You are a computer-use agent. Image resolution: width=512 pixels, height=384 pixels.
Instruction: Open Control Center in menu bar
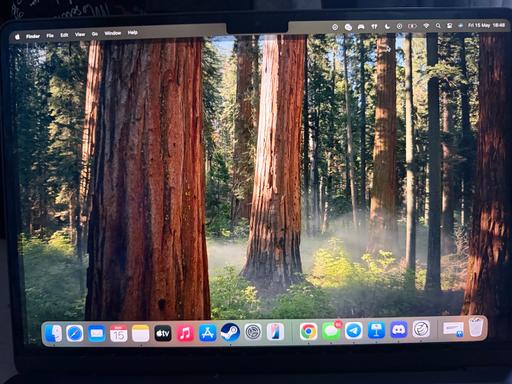[450, 26]
